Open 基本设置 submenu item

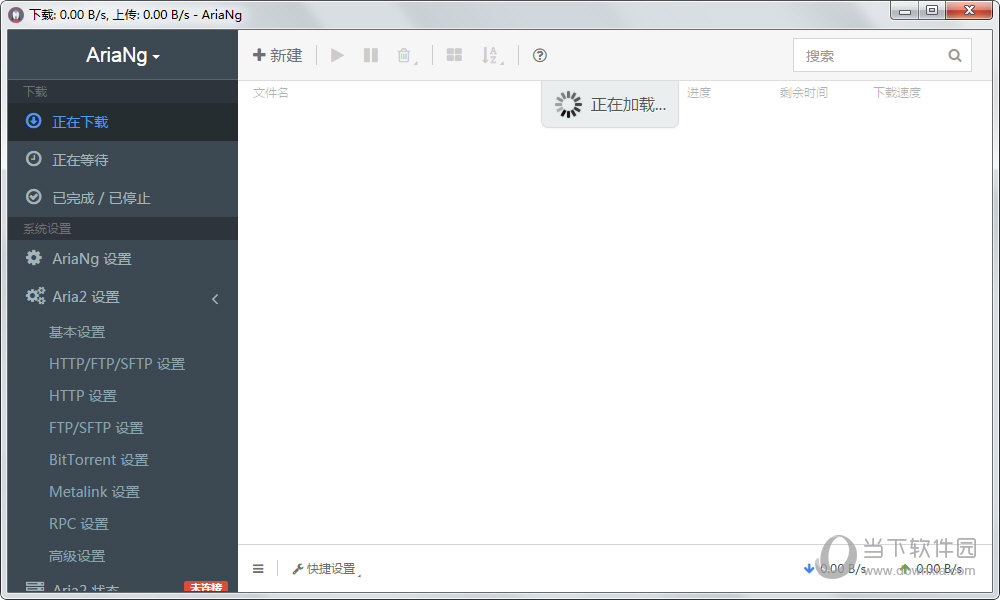[77, 332]
